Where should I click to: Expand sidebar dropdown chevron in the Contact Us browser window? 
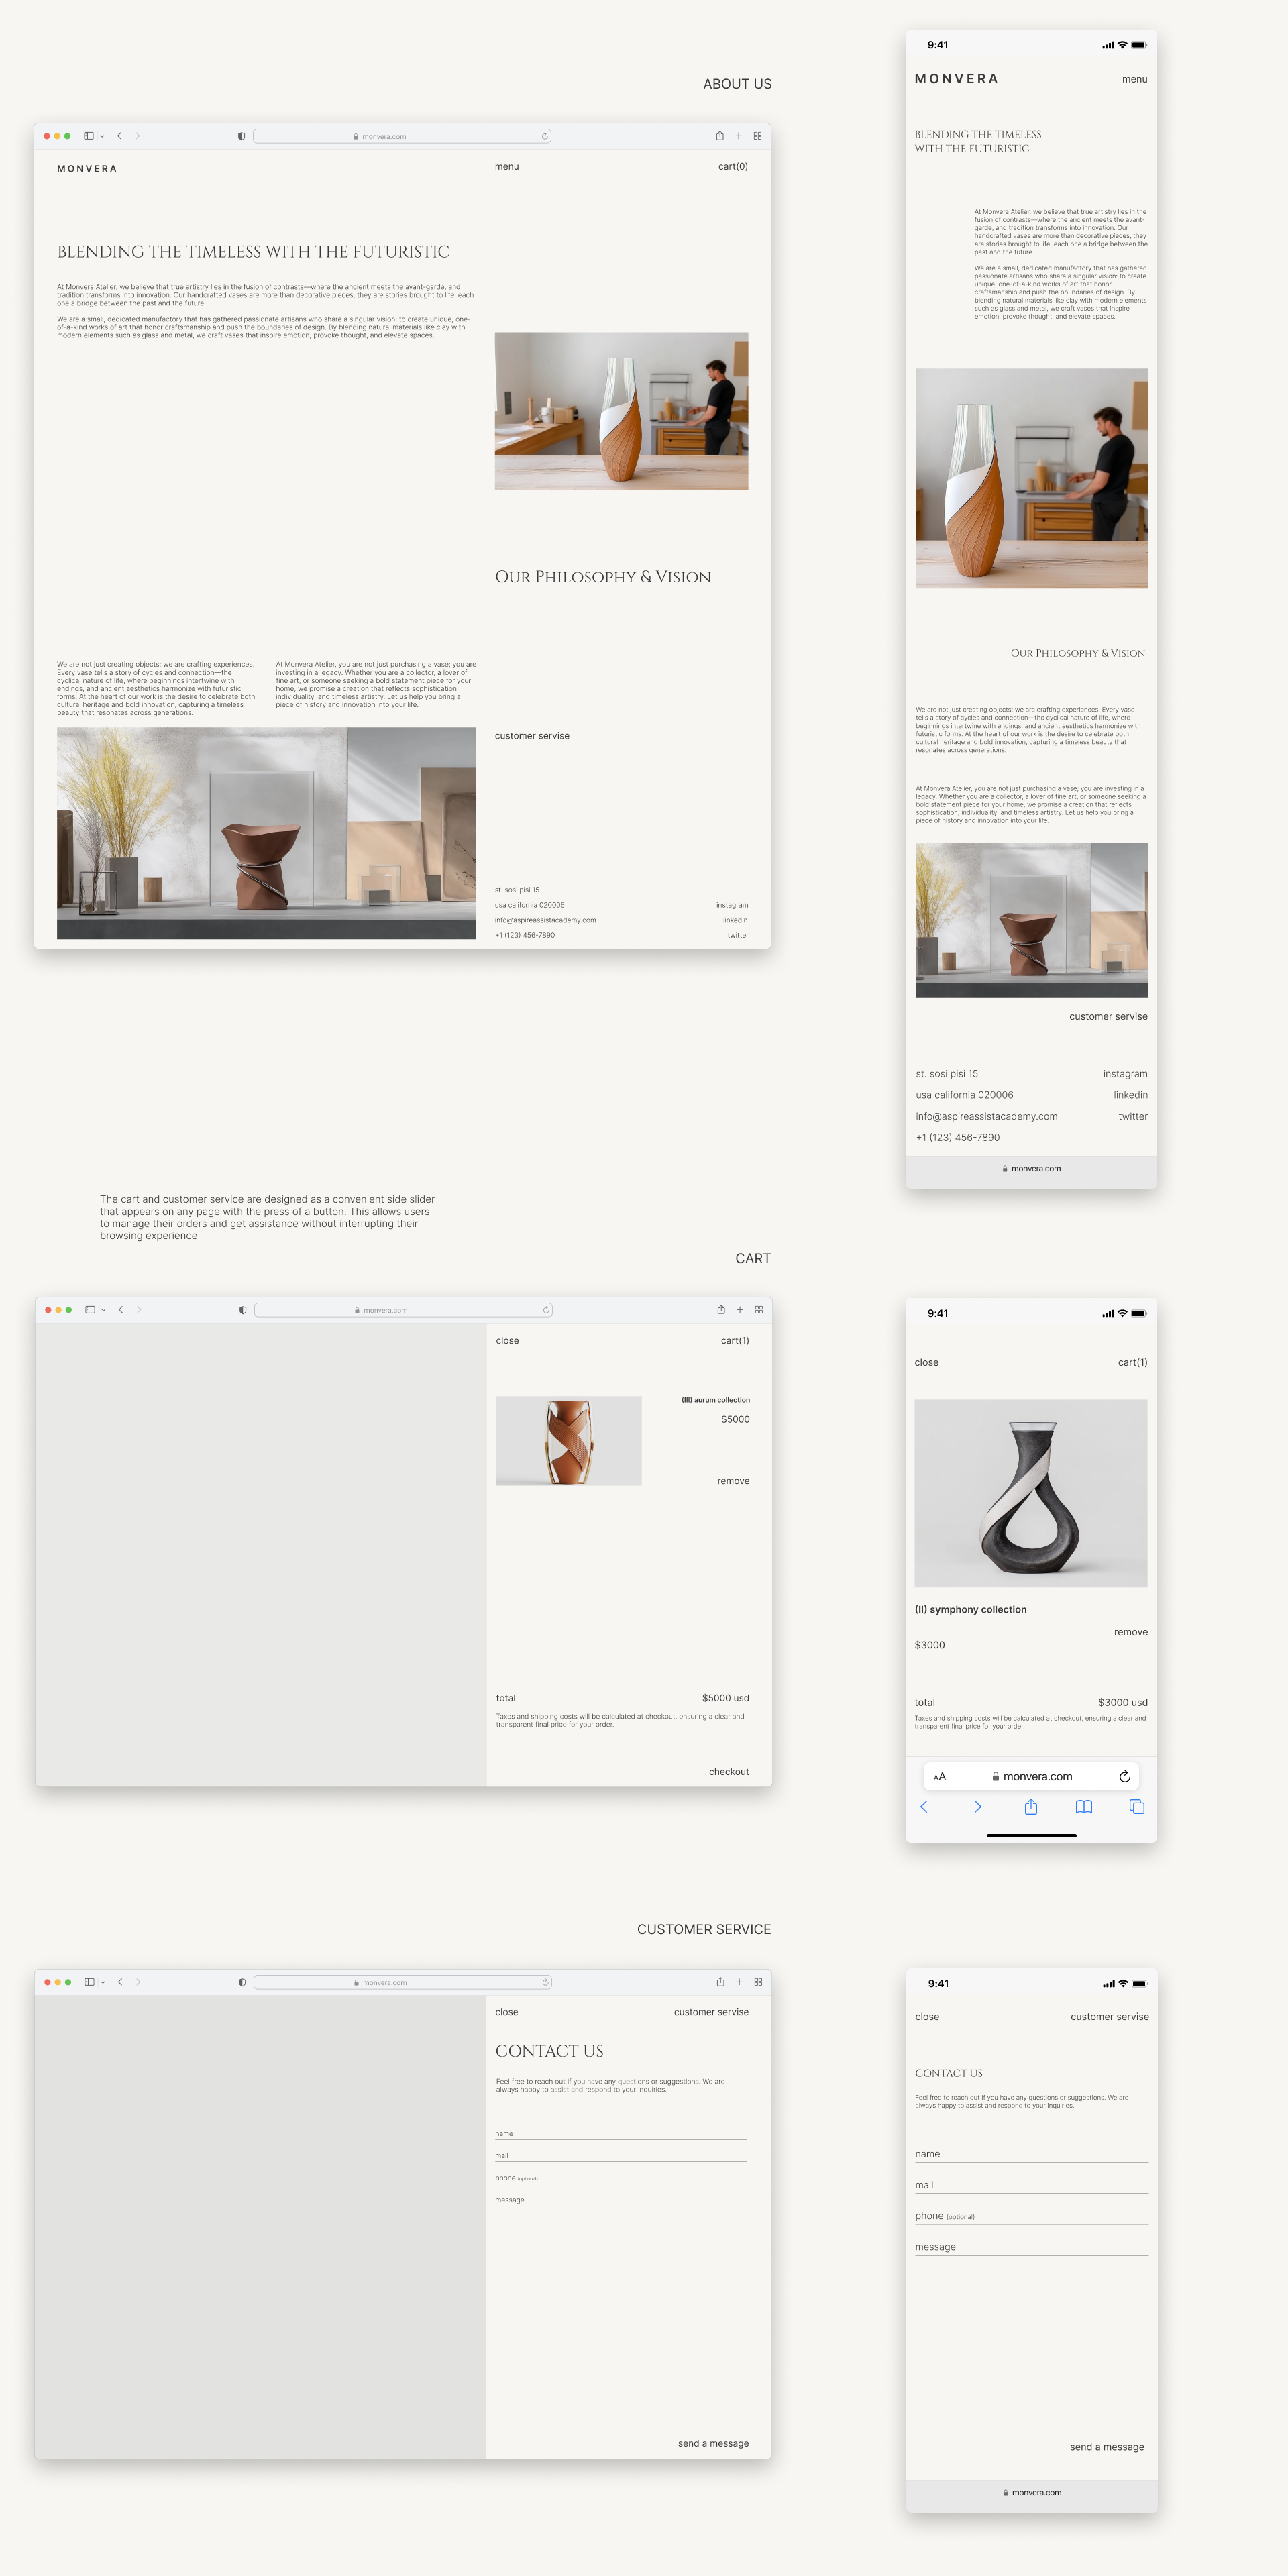coord(102,1982)
